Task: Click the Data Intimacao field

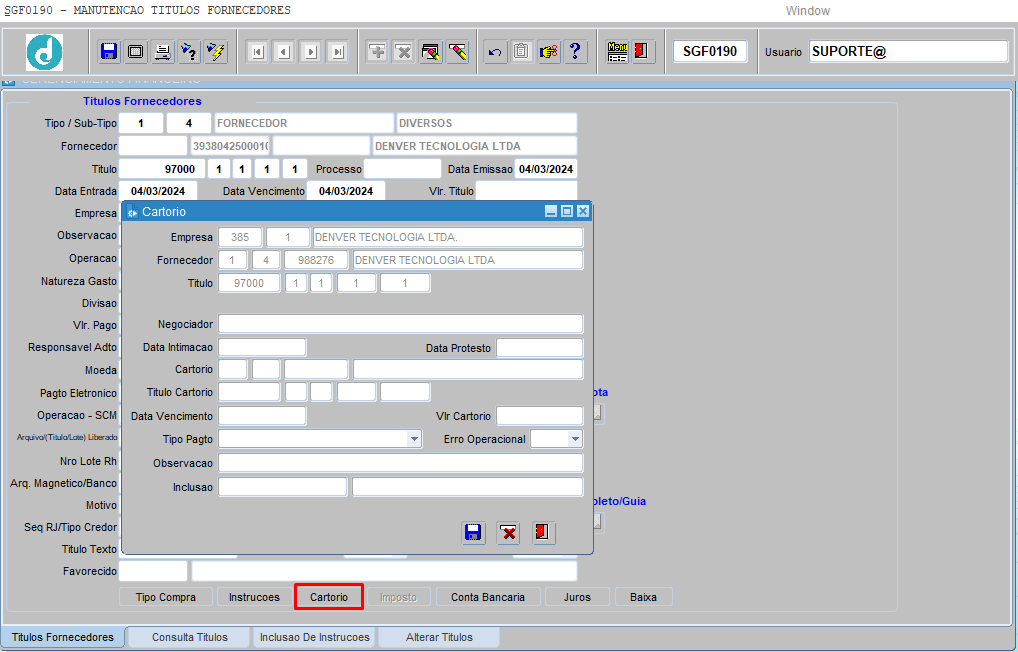Action: click(x=262, y=347)
